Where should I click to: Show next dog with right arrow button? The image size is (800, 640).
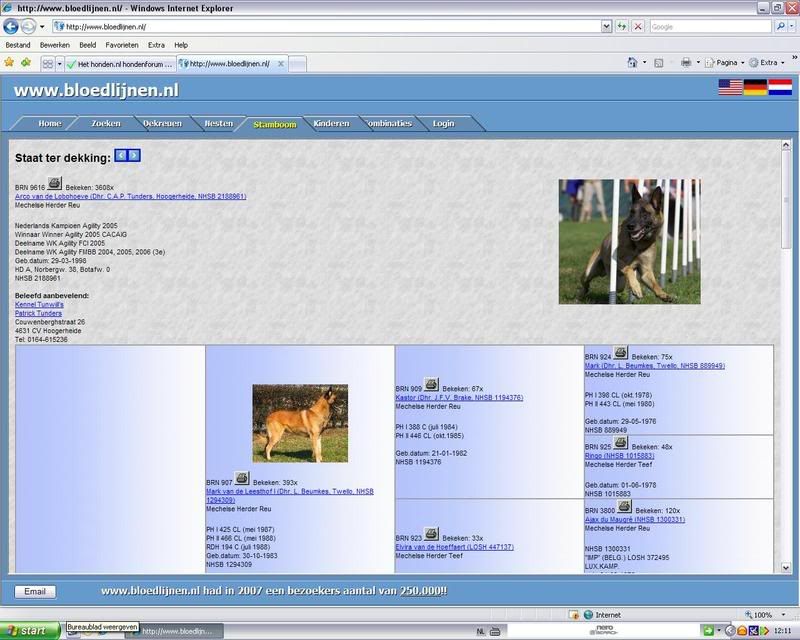tap(135, 155)
